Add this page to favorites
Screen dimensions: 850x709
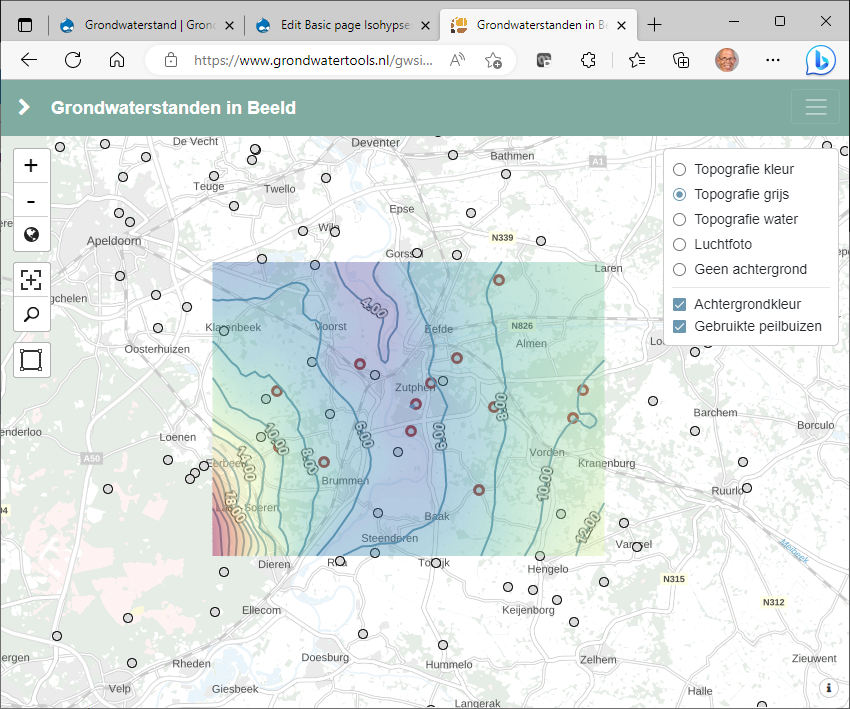(493, 60)
